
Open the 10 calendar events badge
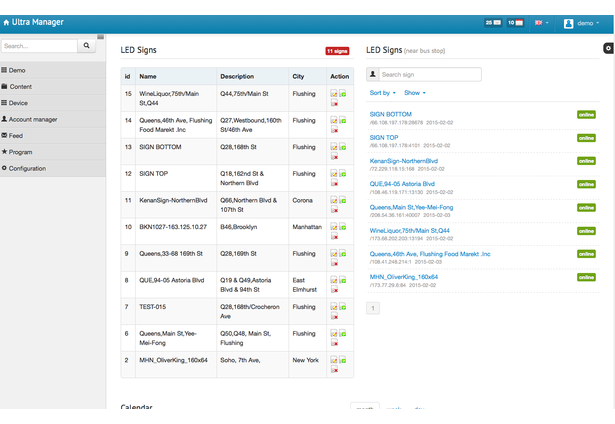515,23
